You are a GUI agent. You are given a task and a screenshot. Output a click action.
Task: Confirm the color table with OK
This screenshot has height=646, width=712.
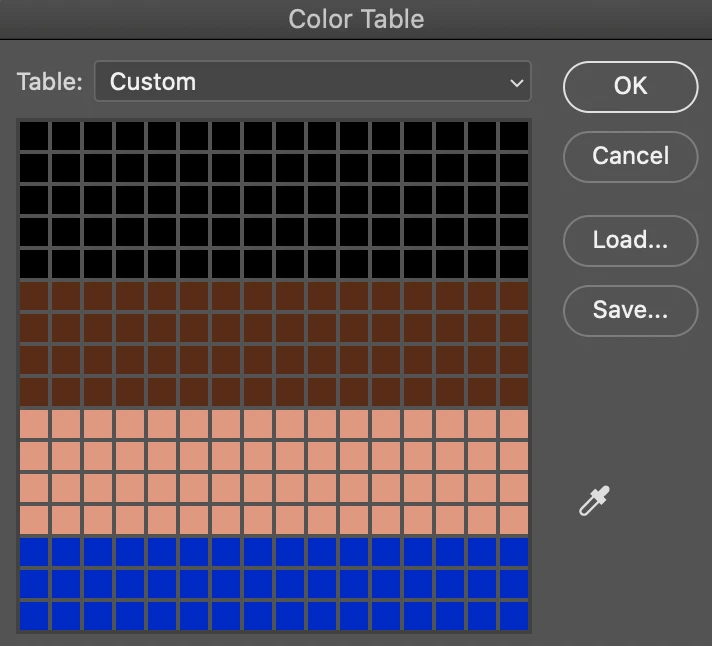[630, 87]
